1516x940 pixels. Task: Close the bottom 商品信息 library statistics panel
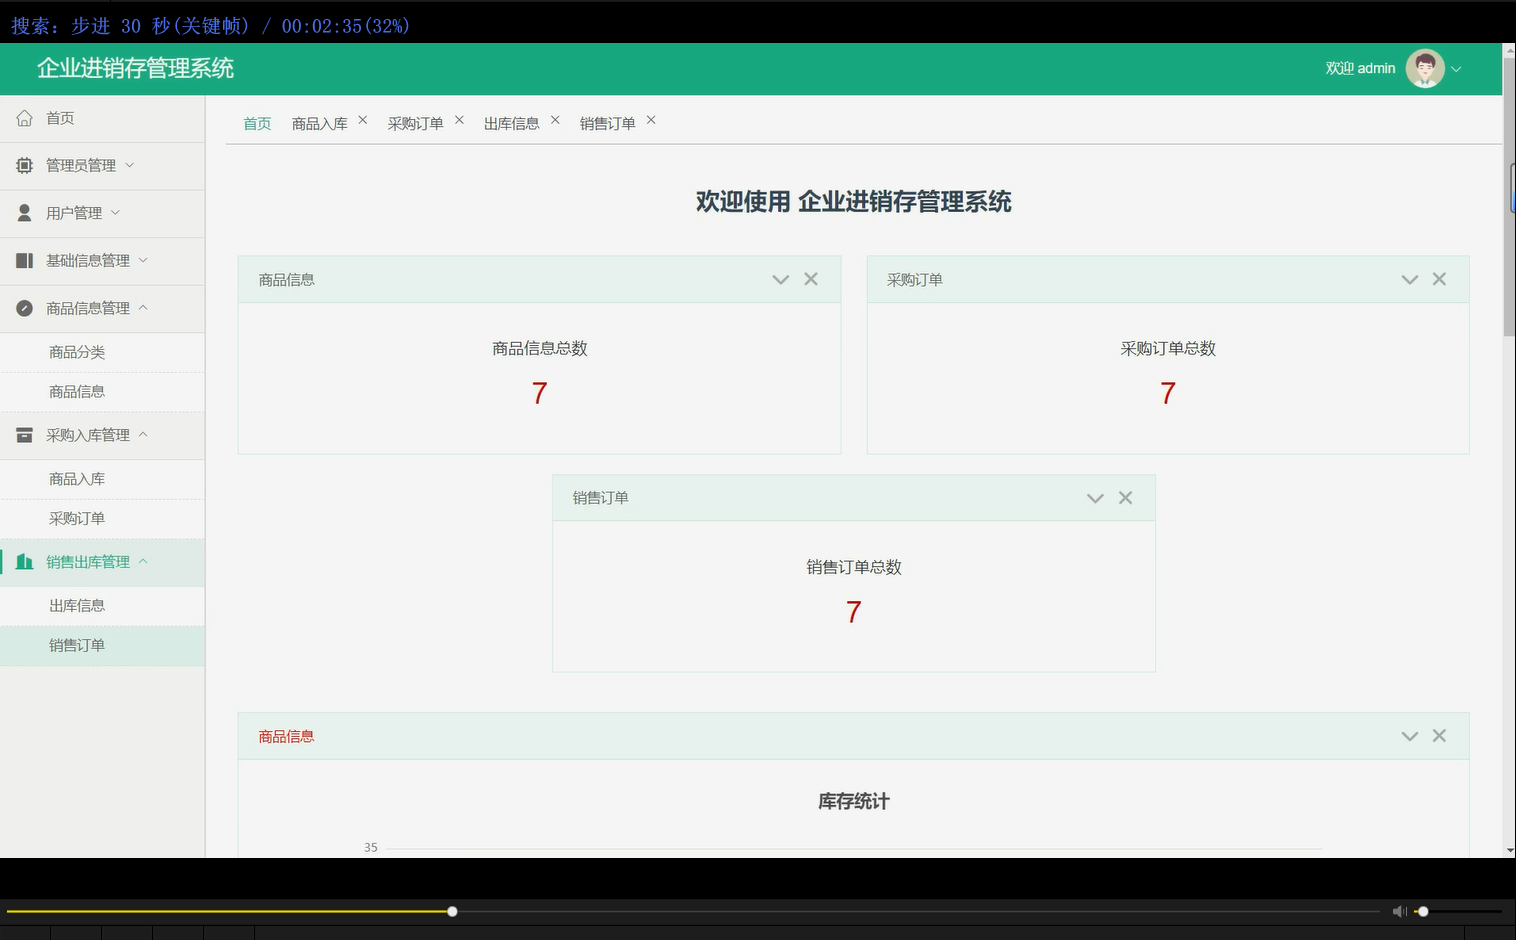pyautogui.click(x=1439, y=735)
